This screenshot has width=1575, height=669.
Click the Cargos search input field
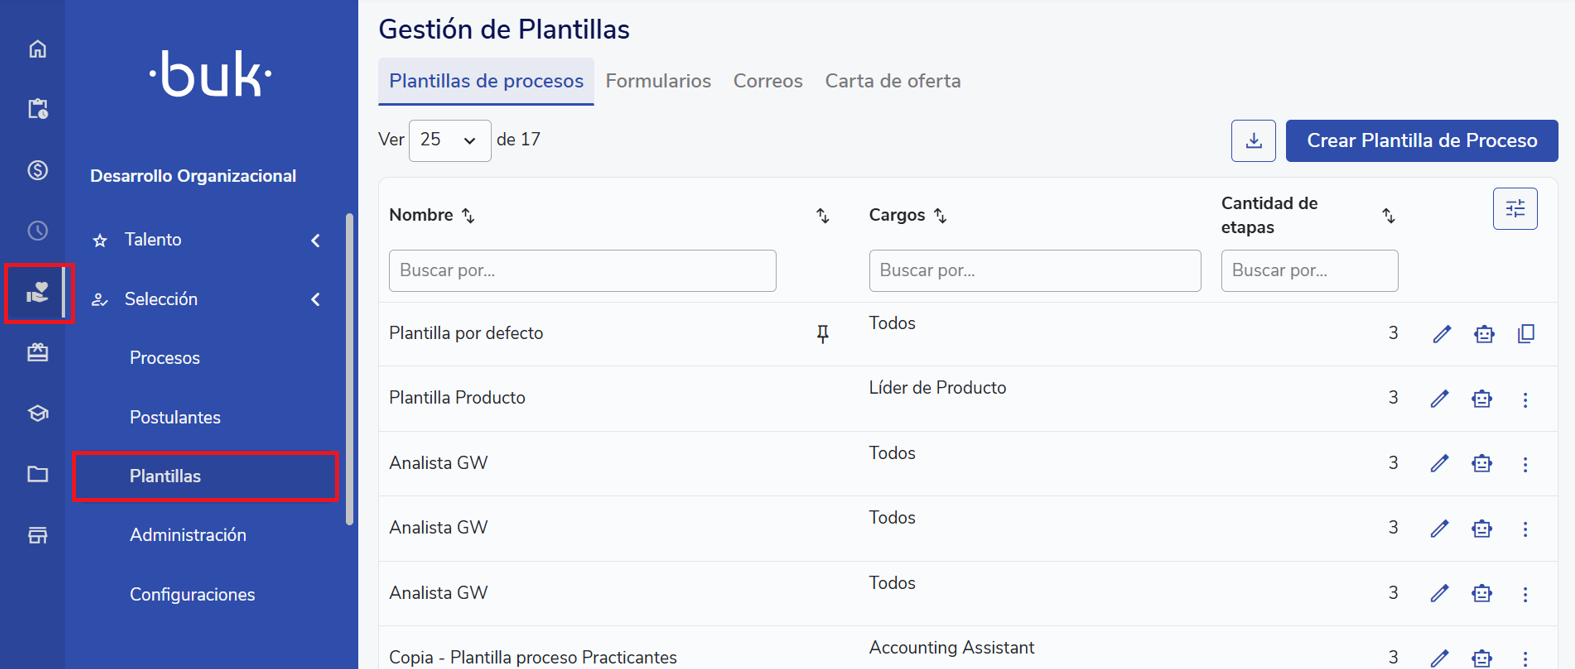tap(1034, 271)
